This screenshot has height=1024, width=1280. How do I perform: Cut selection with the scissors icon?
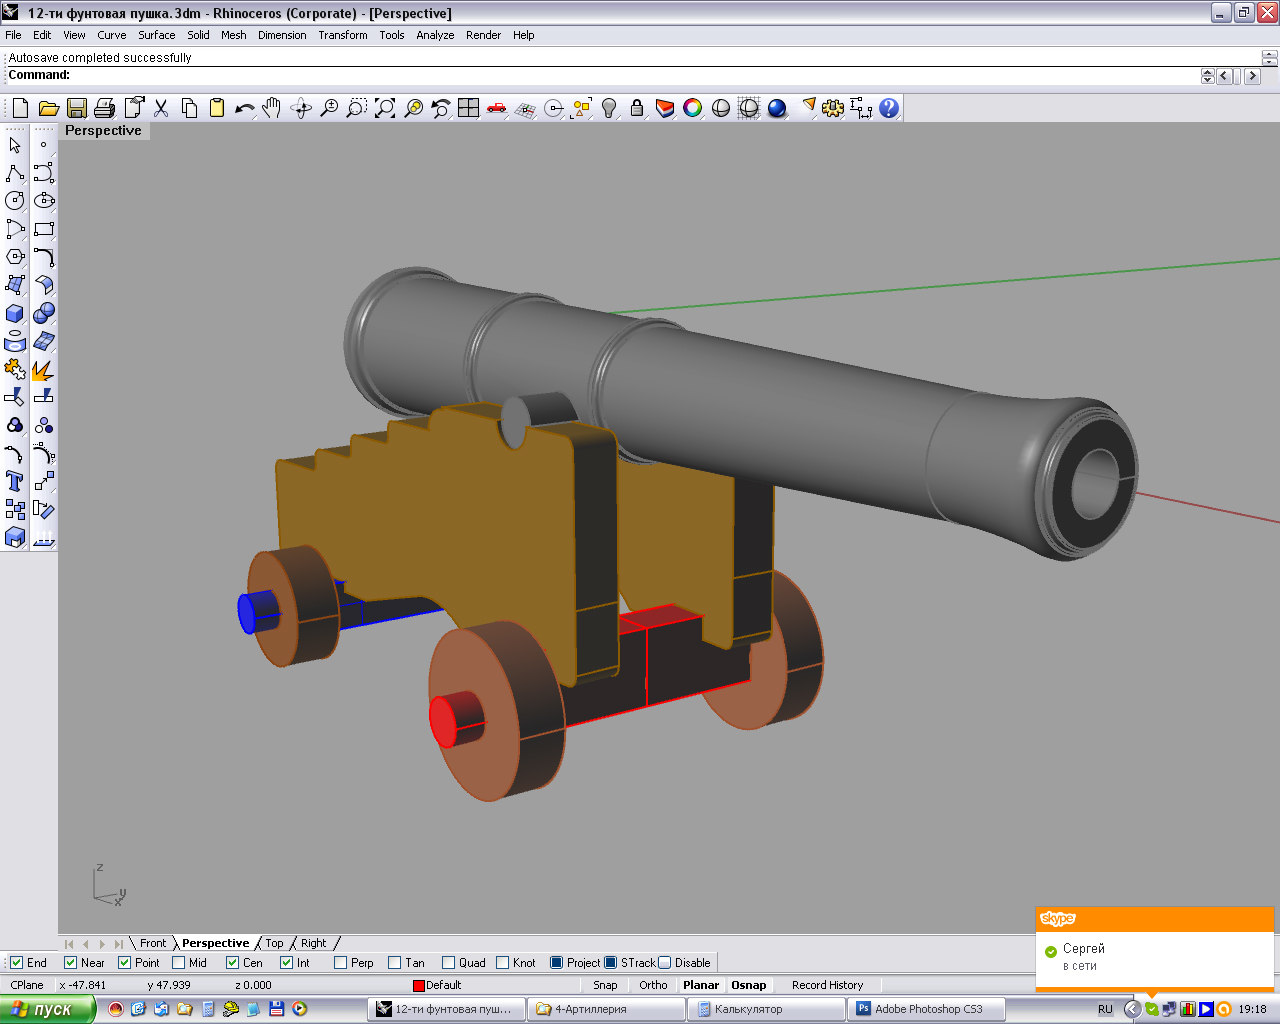[x=160, y=108]
